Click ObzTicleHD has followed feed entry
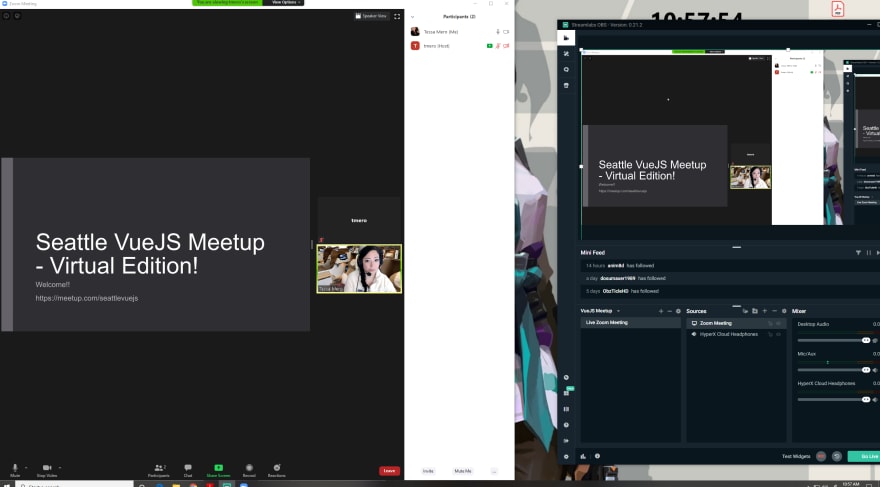Viewport: 880px width, 487px height. pos(730,291)
